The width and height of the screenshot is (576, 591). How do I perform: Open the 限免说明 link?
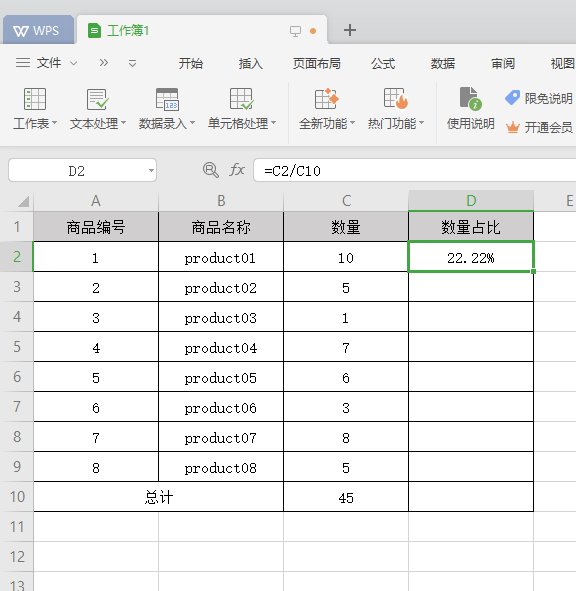(548, 98)
